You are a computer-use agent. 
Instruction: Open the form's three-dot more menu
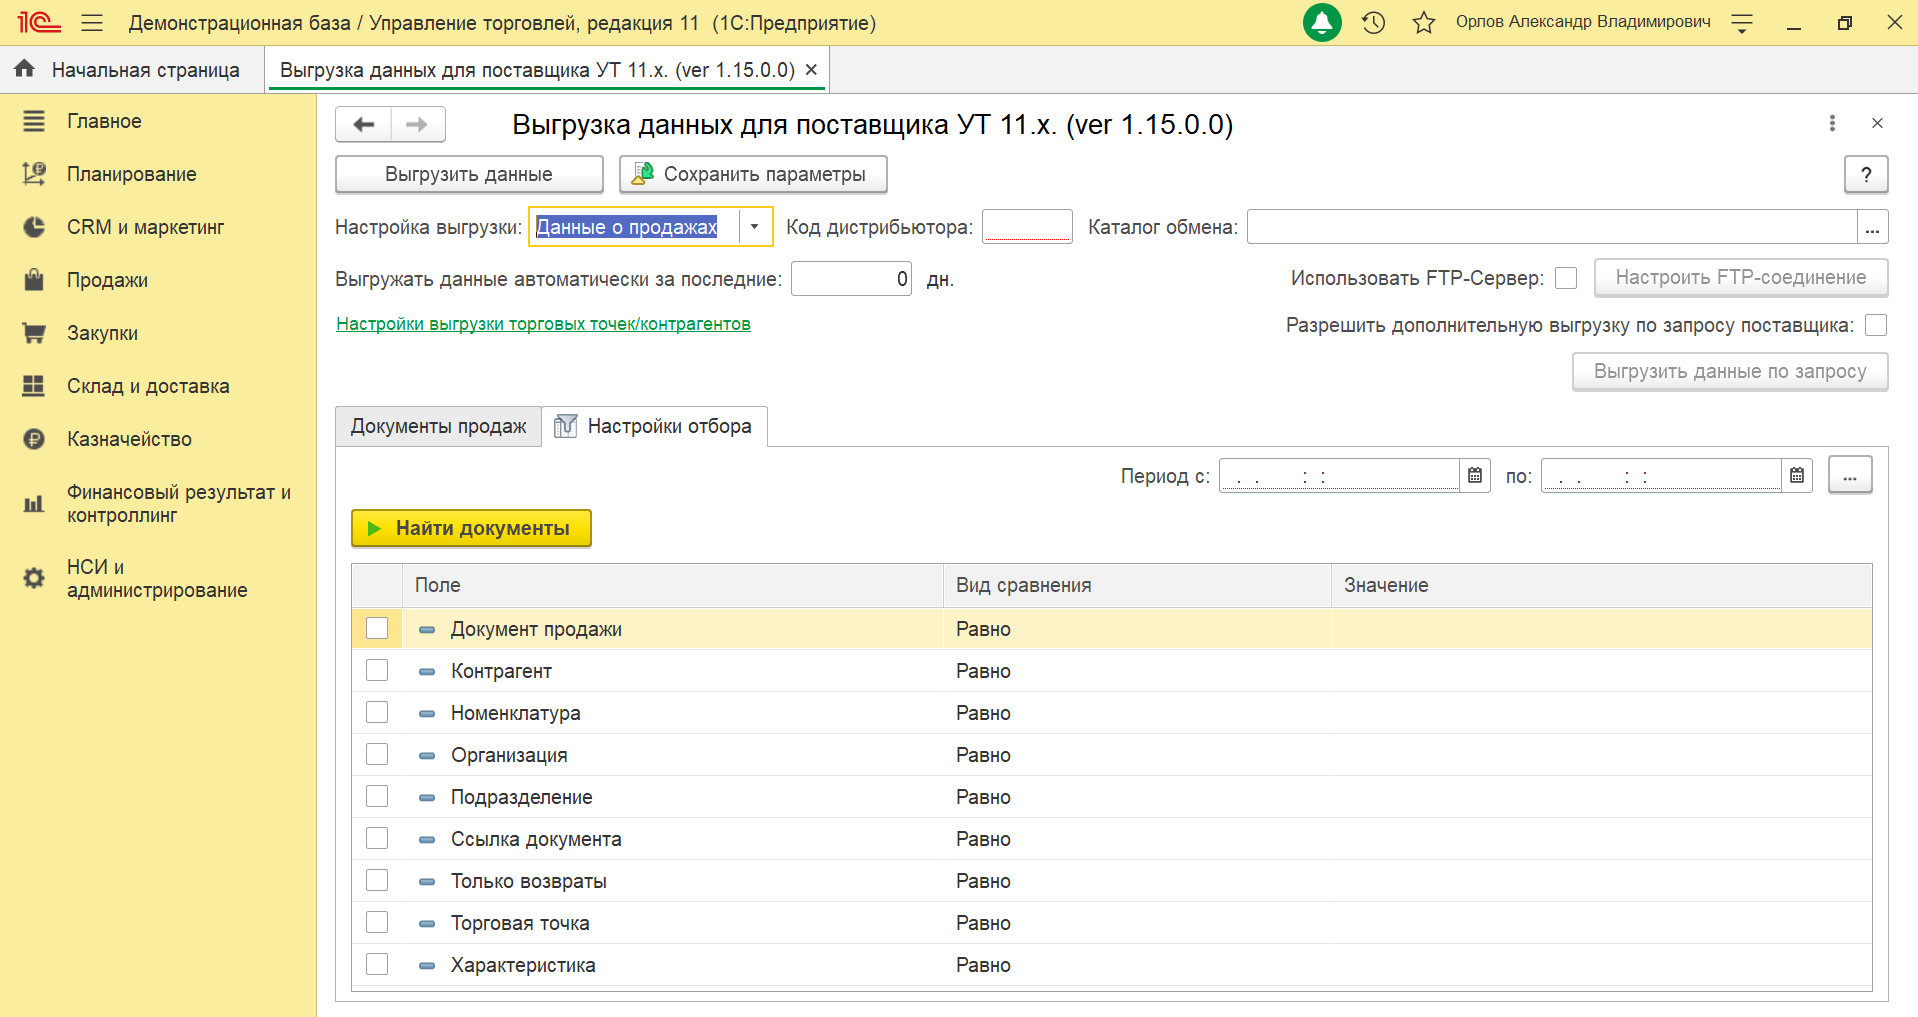[1832, 123]
